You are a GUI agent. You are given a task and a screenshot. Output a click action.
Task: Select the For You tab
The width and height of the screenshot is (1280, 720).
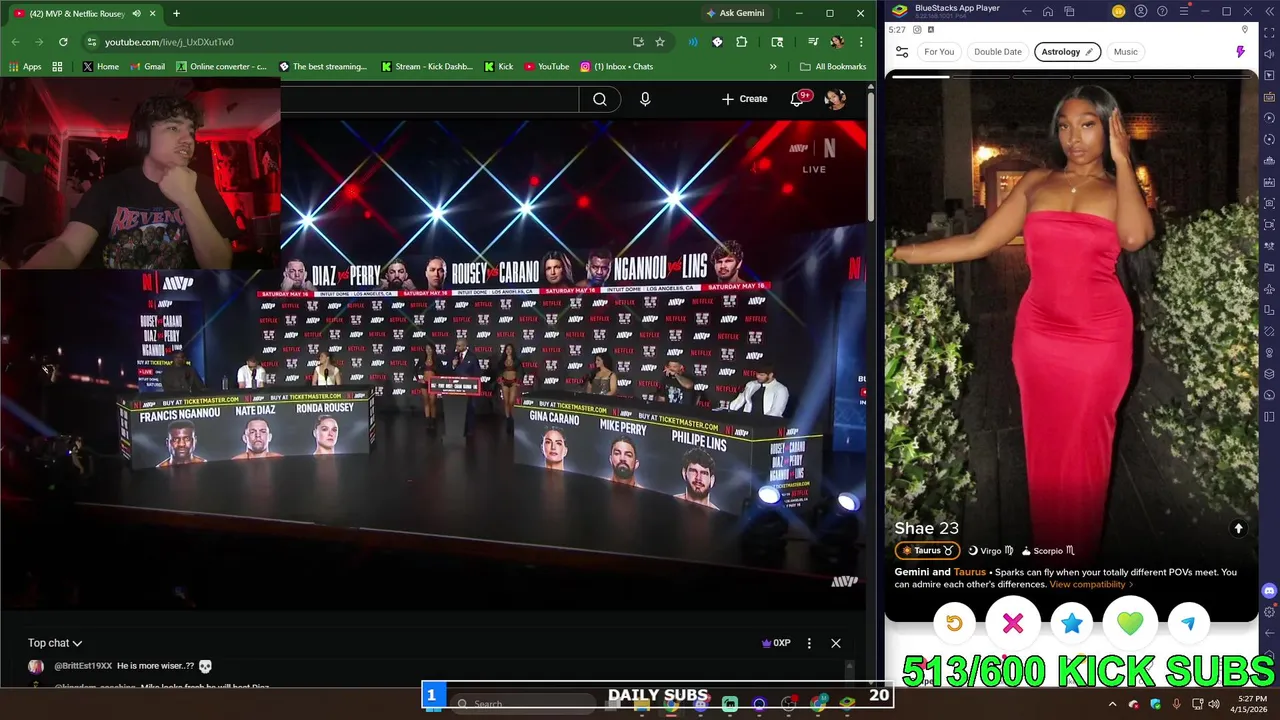coord(939,52)
